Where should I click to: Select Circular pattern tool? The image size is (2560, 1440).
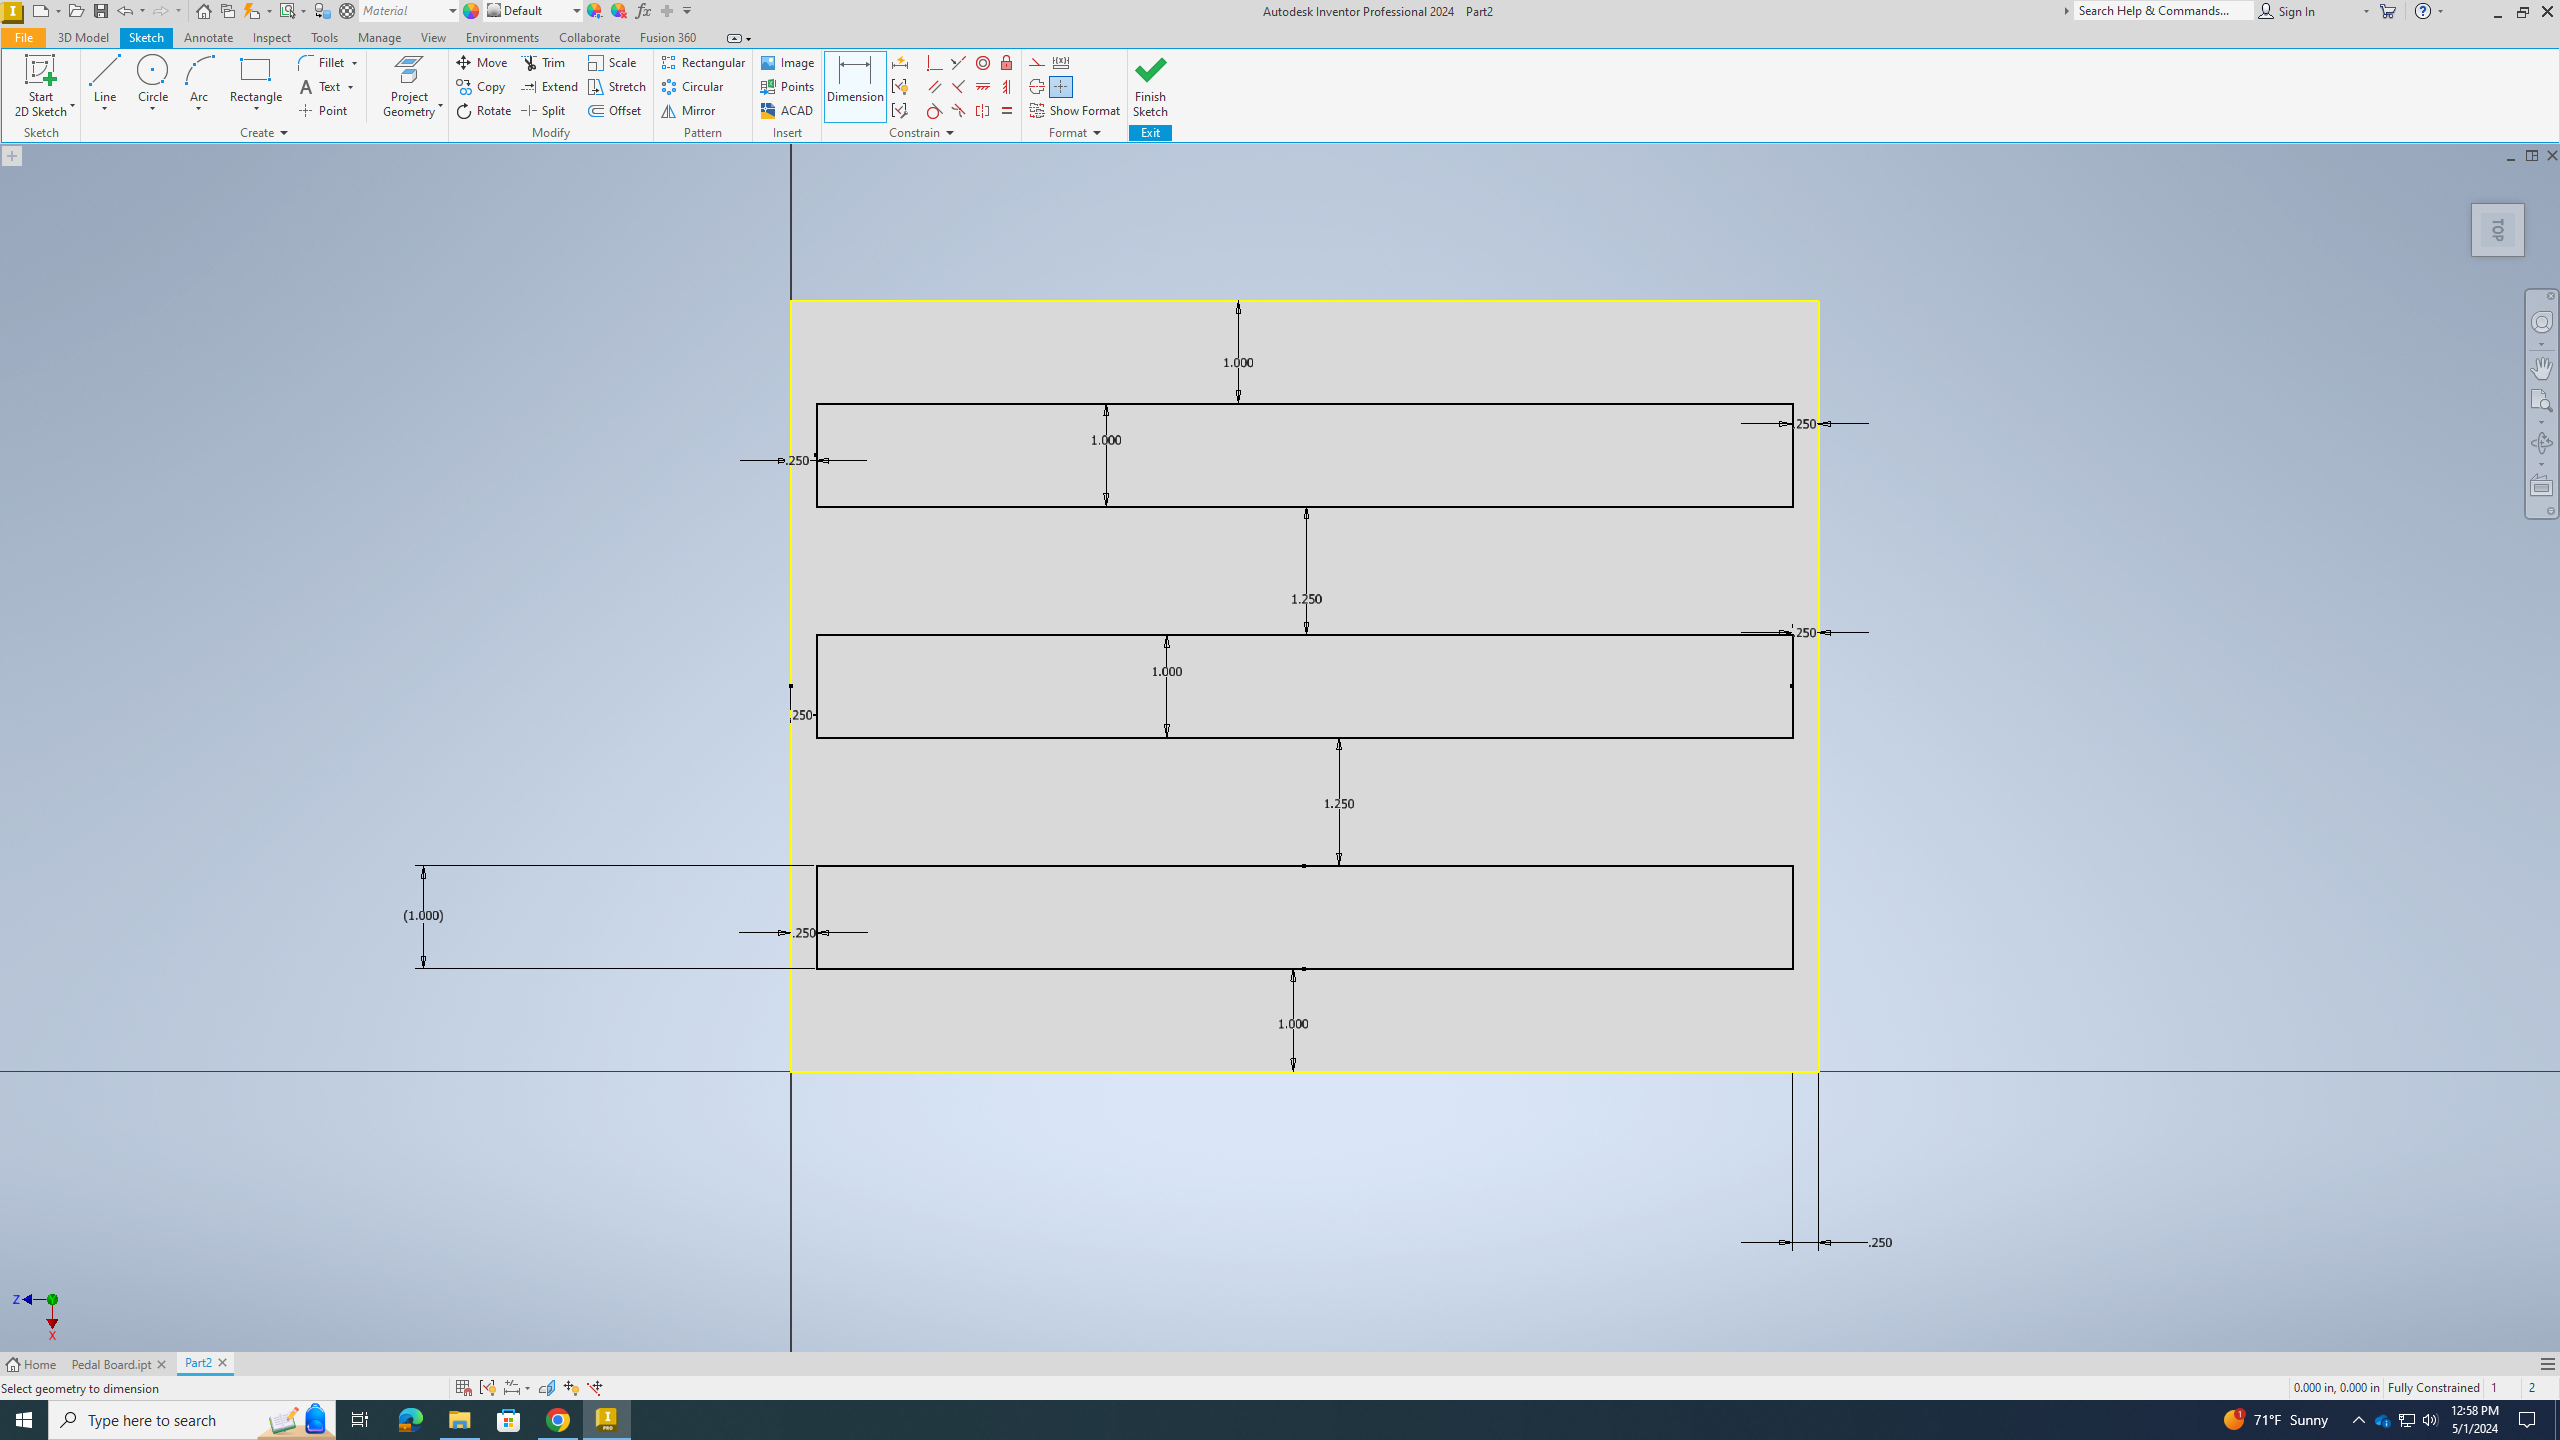pos(695,86)
